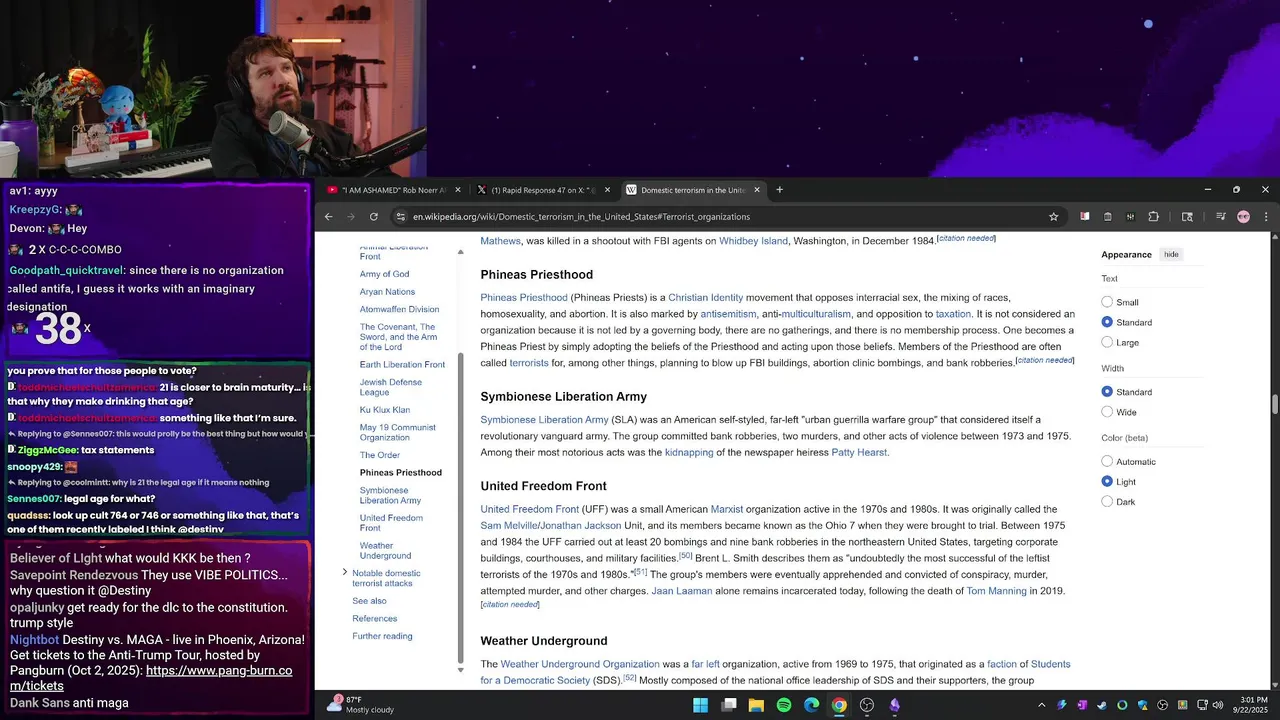Close the Rapid Response 47 X tab
1280x720 pixels.
(x=607, y=190)
